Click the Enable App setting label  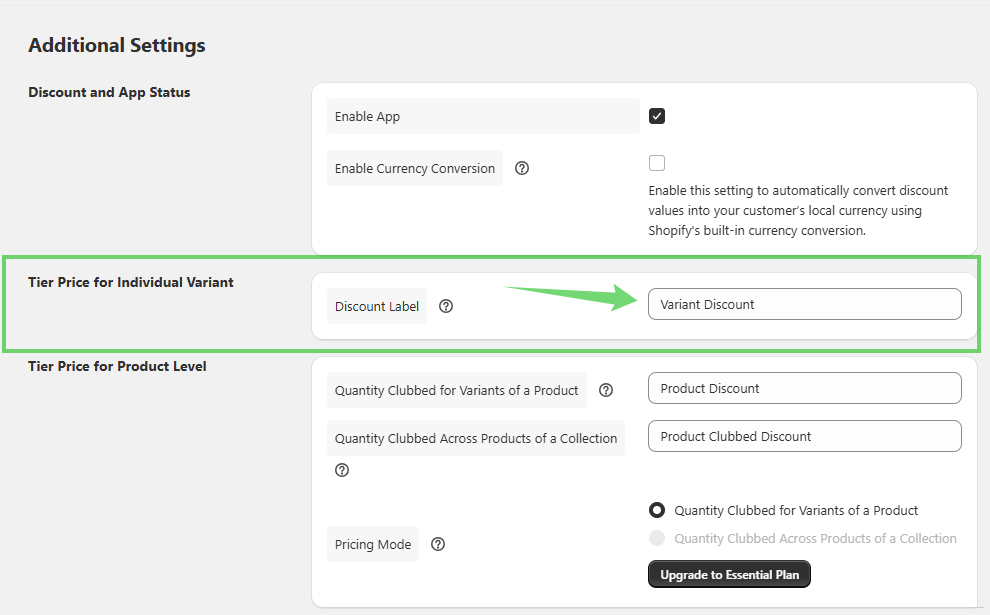[x=367, y=116]
